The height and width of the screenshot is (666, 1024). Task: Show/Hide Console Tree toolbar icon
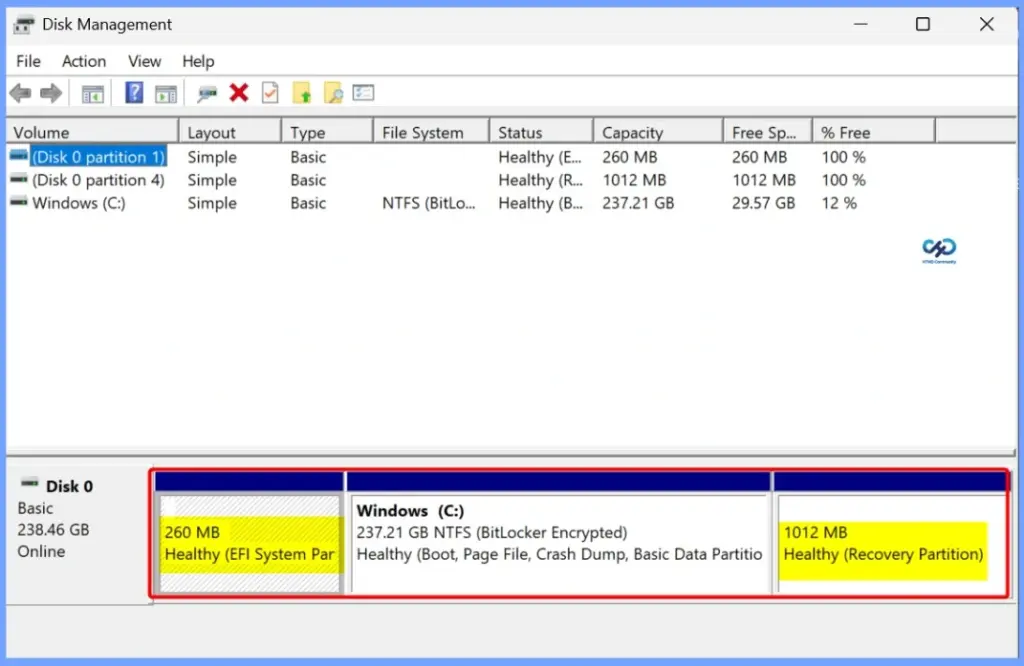pyautogui.click(x=93, y=94)
